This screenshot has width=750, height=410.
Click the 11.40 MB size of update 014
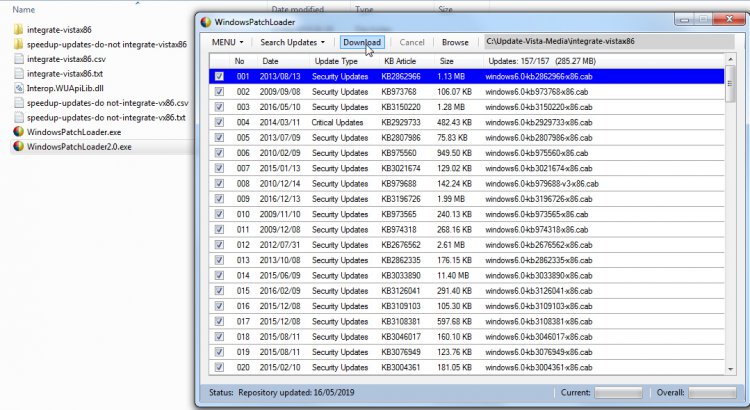(x=451, y=276)
